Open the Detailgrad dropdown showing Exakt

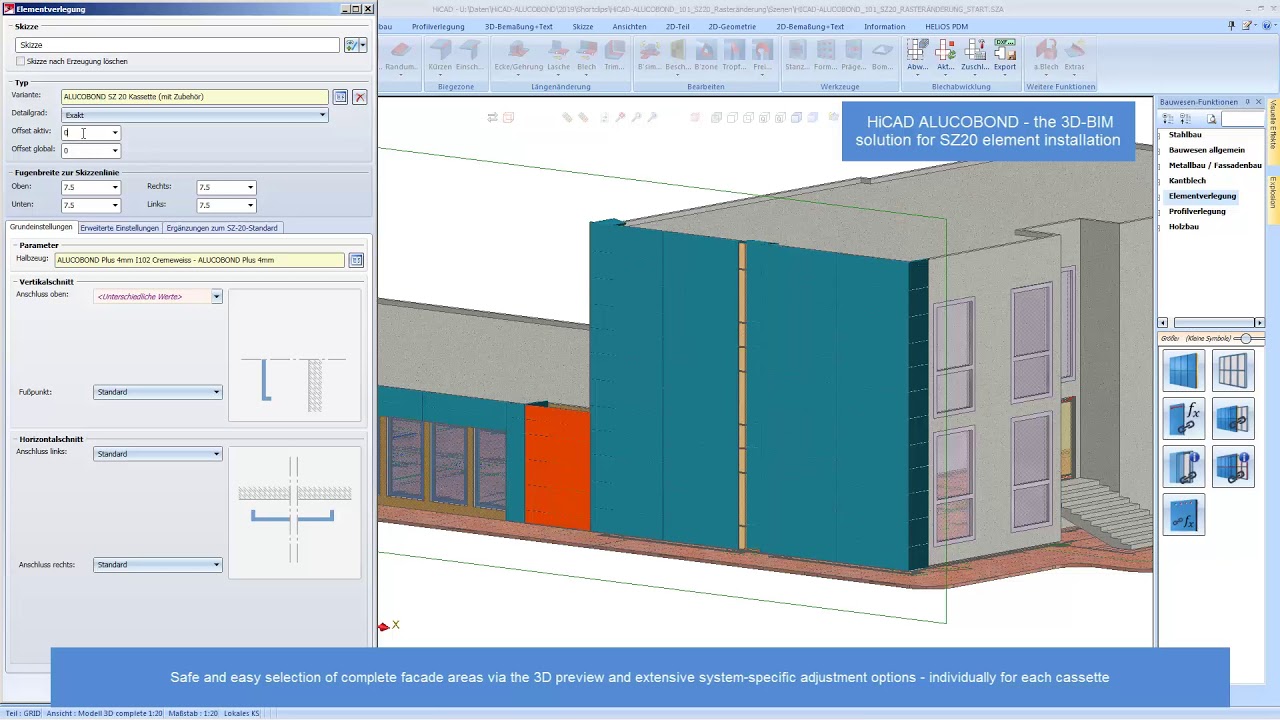coord(195,115)
